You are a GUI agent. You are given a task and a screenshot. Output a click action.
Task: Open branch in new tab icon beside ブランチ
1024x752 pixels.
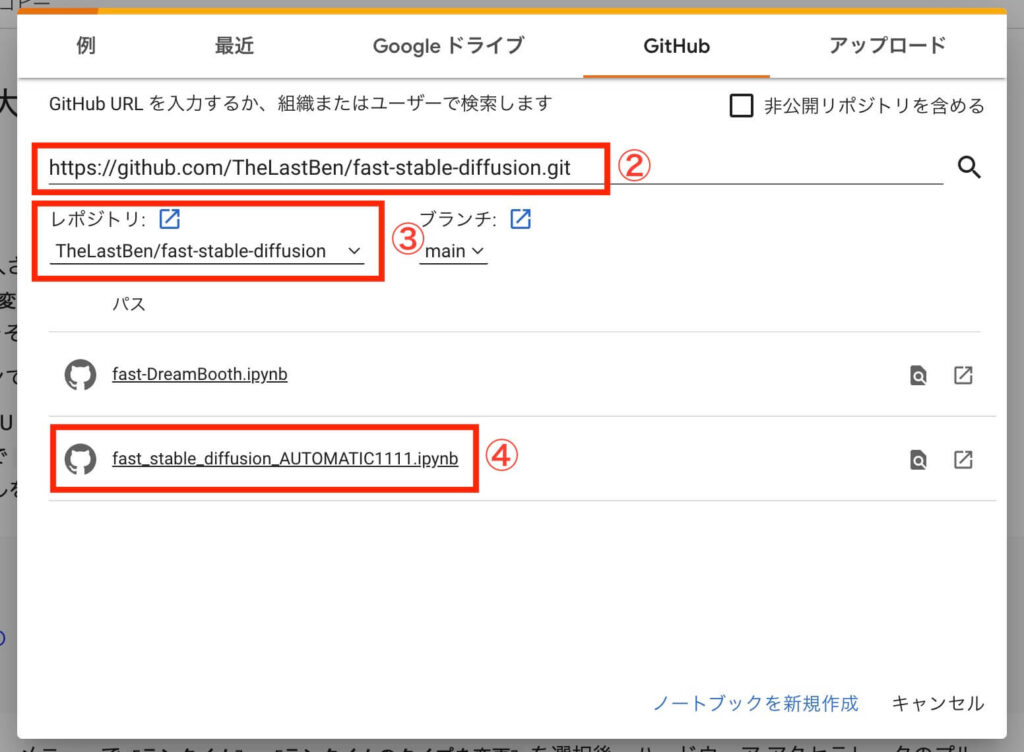pos(520,219)
